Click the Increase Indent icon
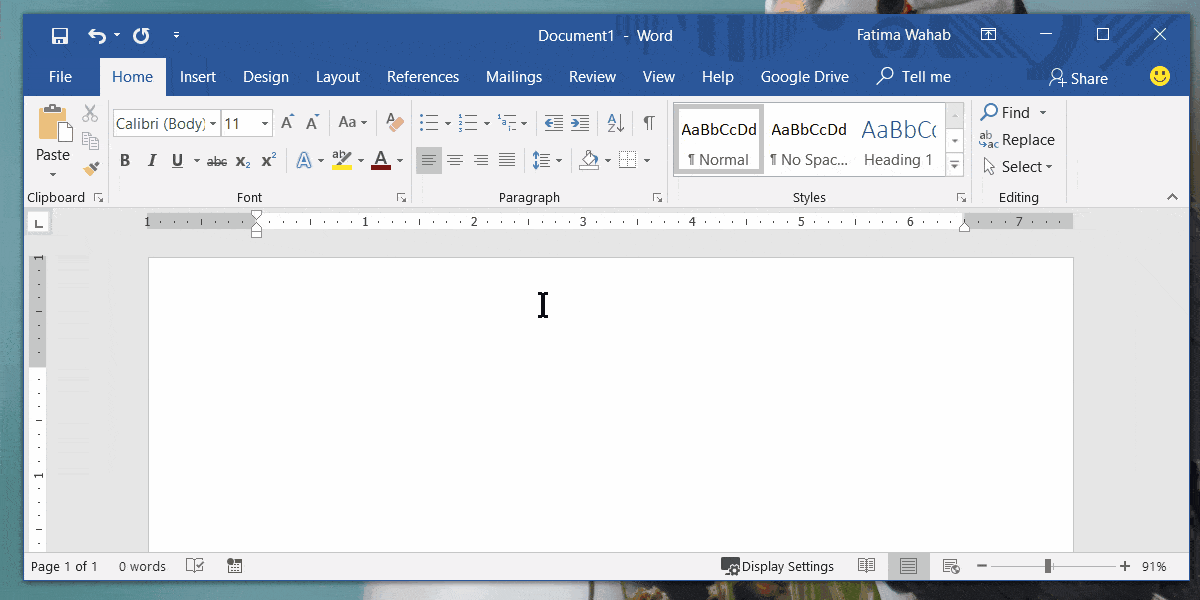Image resolution: width=1200 pixels, height=600 pixels. (579, 123)
